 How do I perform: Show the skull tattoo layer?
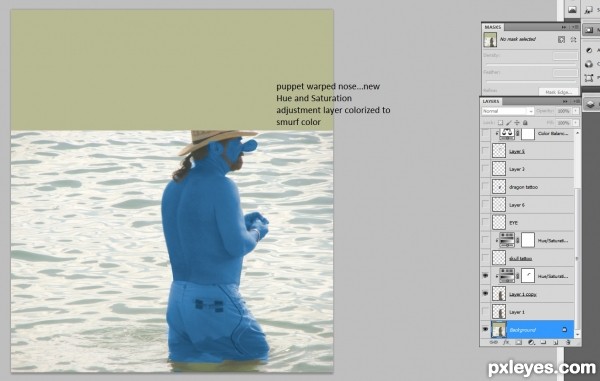click(485, 258)
